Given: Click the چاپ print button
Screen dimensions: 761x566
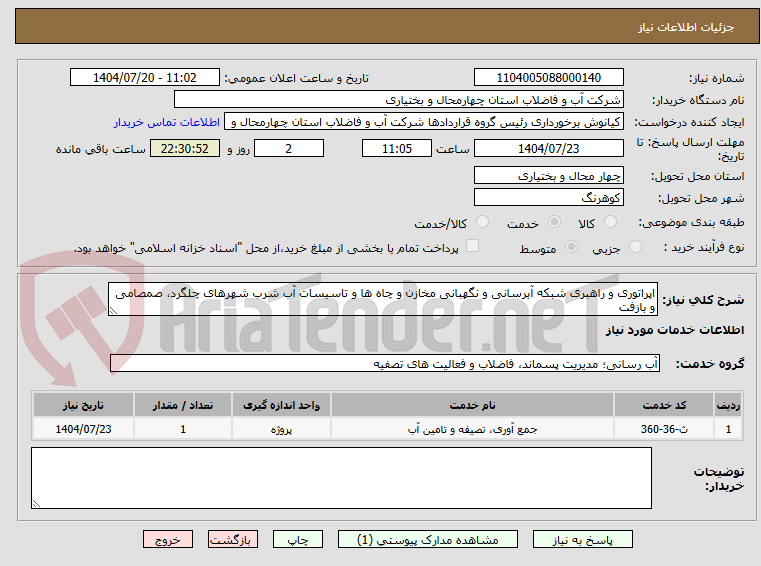Looking at the screenshot, I should coord(298,539).
